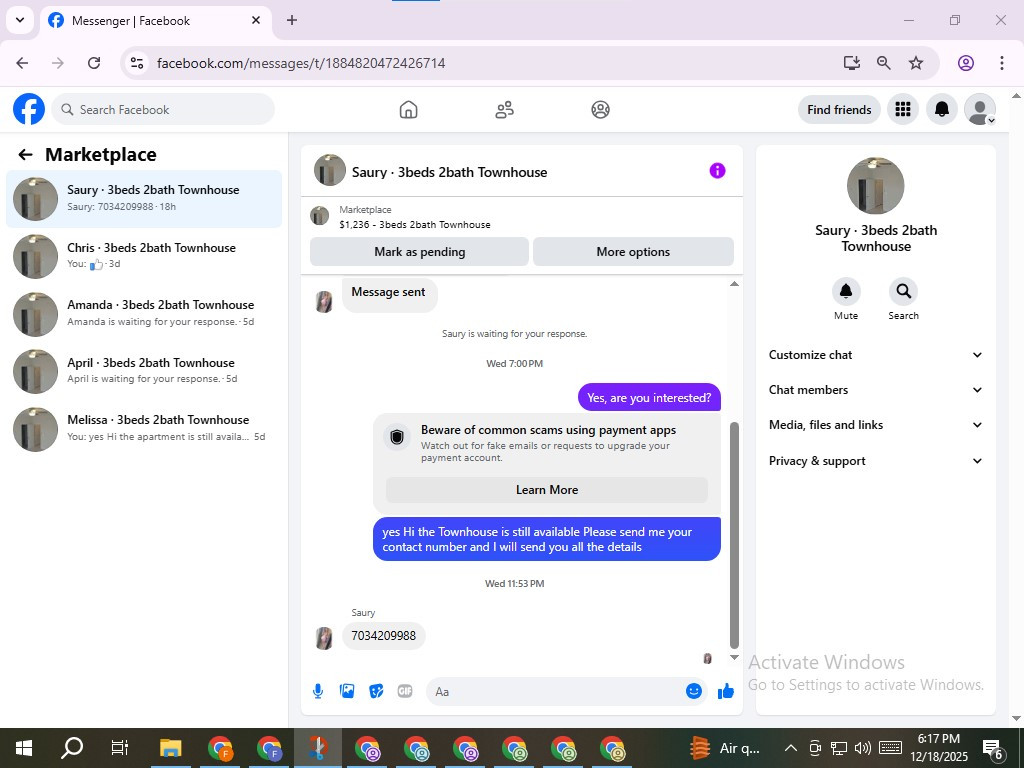Open Windows taskbar search
This screenshot has width=1024, height=768.
[x=72, y=748]
